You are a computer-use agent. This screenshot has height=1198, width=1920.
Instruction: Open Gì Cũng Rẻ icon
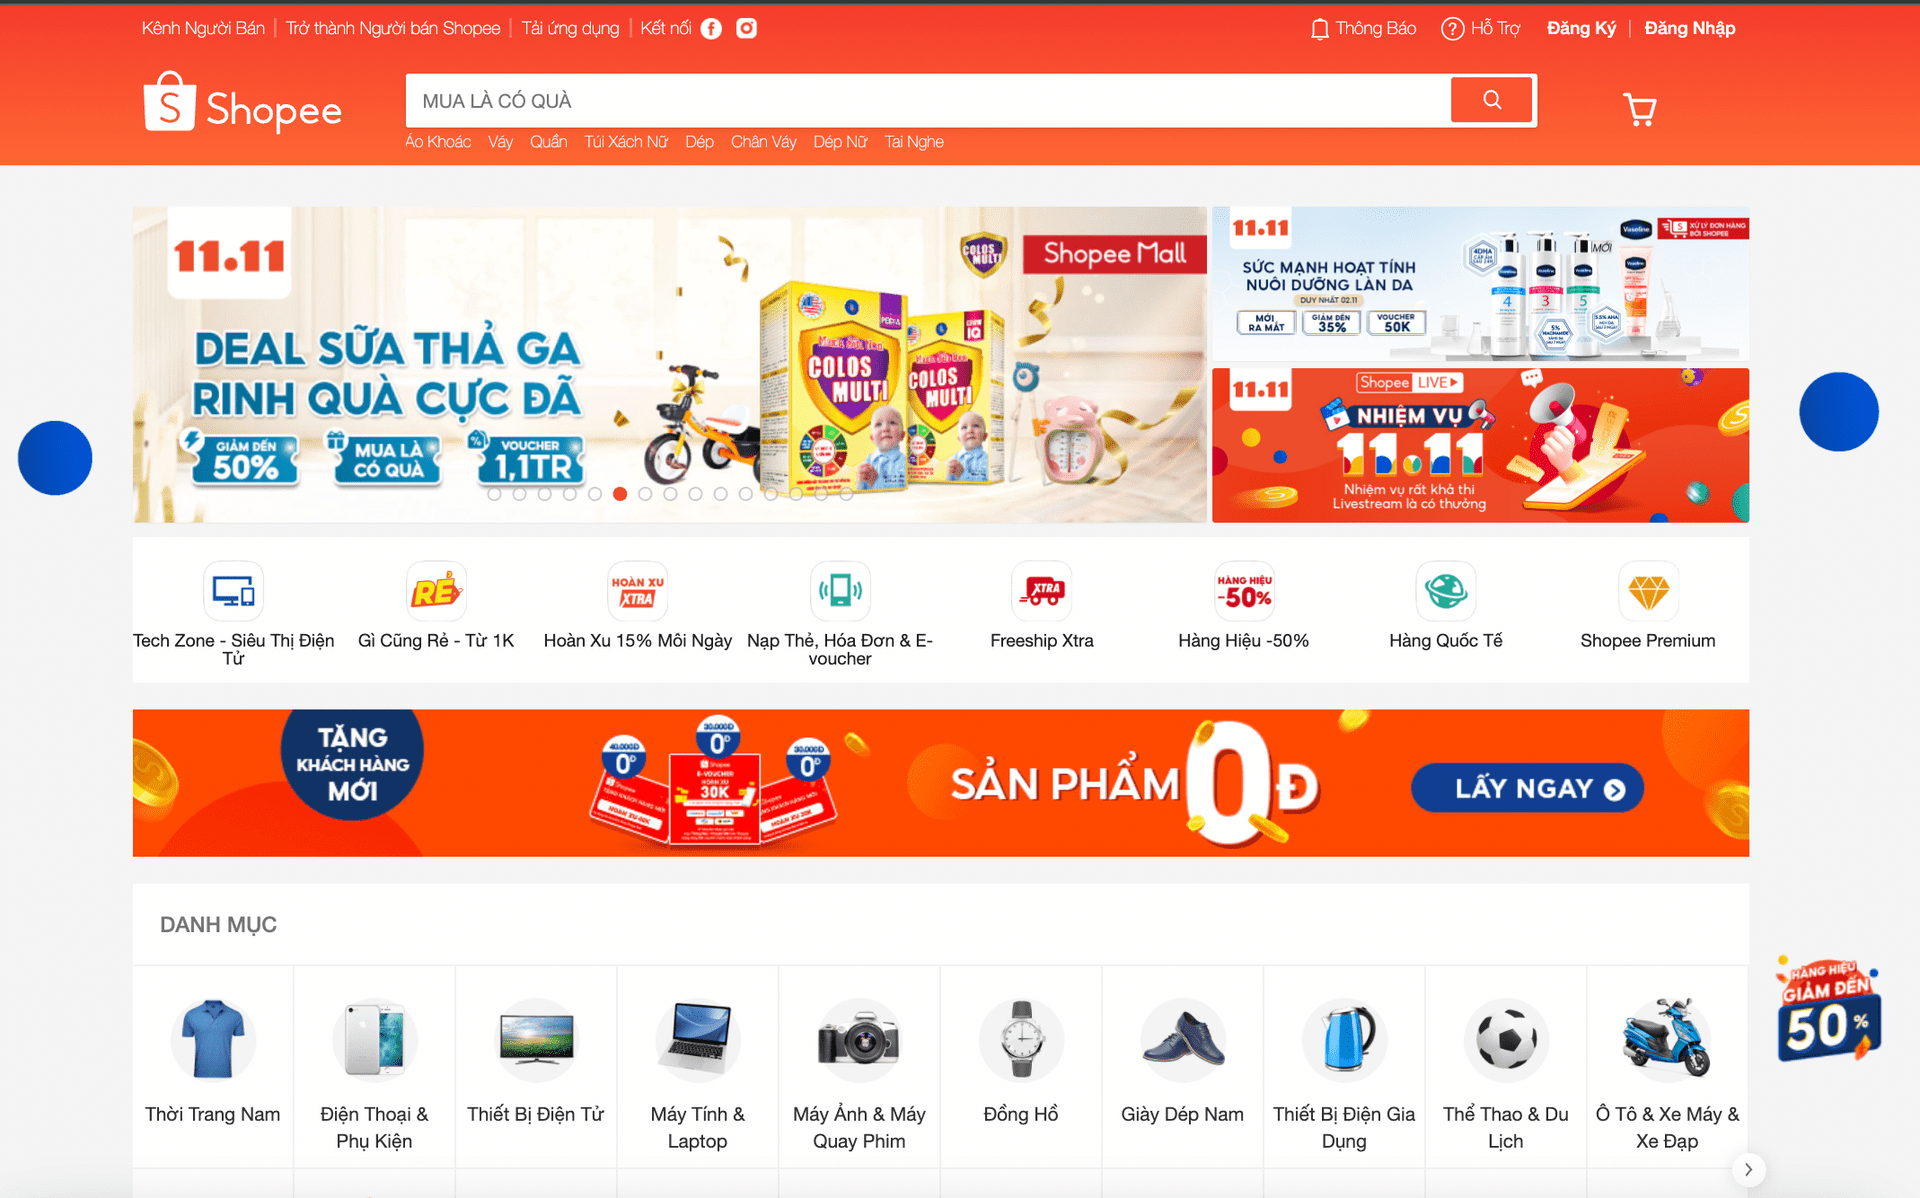tap(436, 591)
